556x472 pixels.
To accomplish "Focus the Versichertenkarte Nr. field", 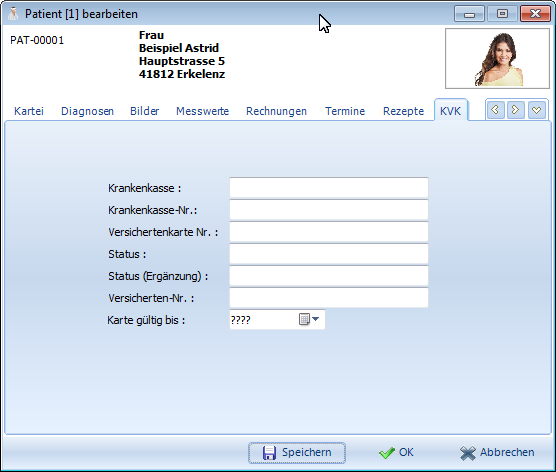I will [329, 232].
